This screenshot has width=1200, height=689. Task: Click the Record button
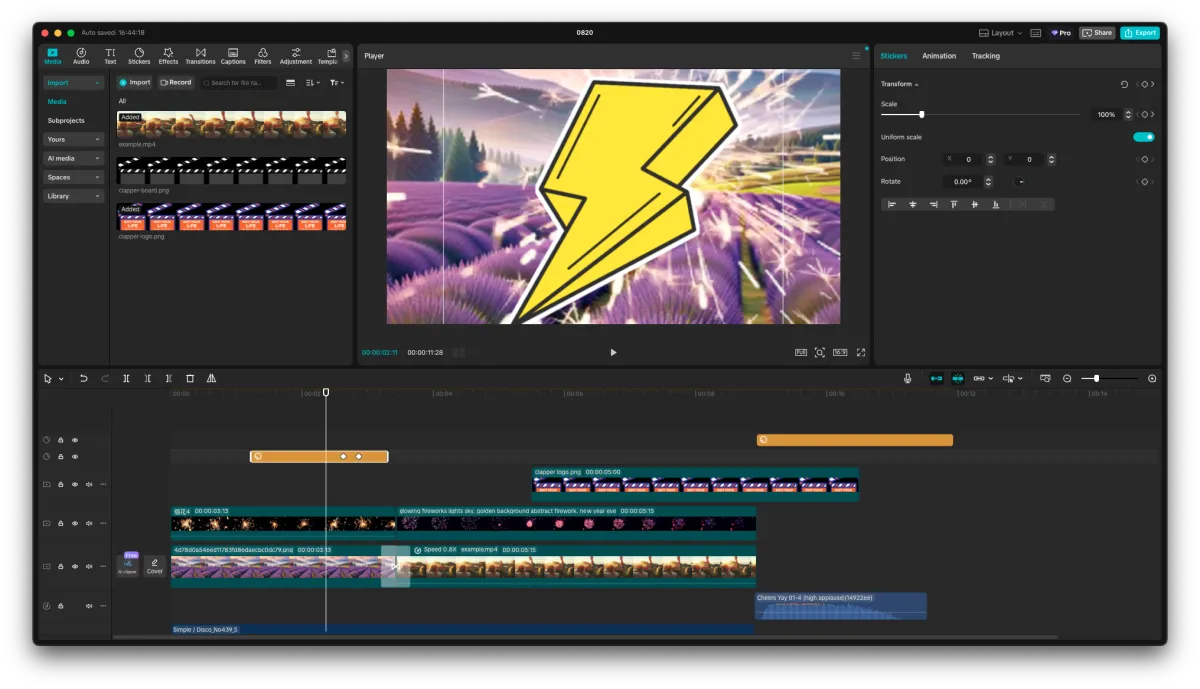point(175,83)
